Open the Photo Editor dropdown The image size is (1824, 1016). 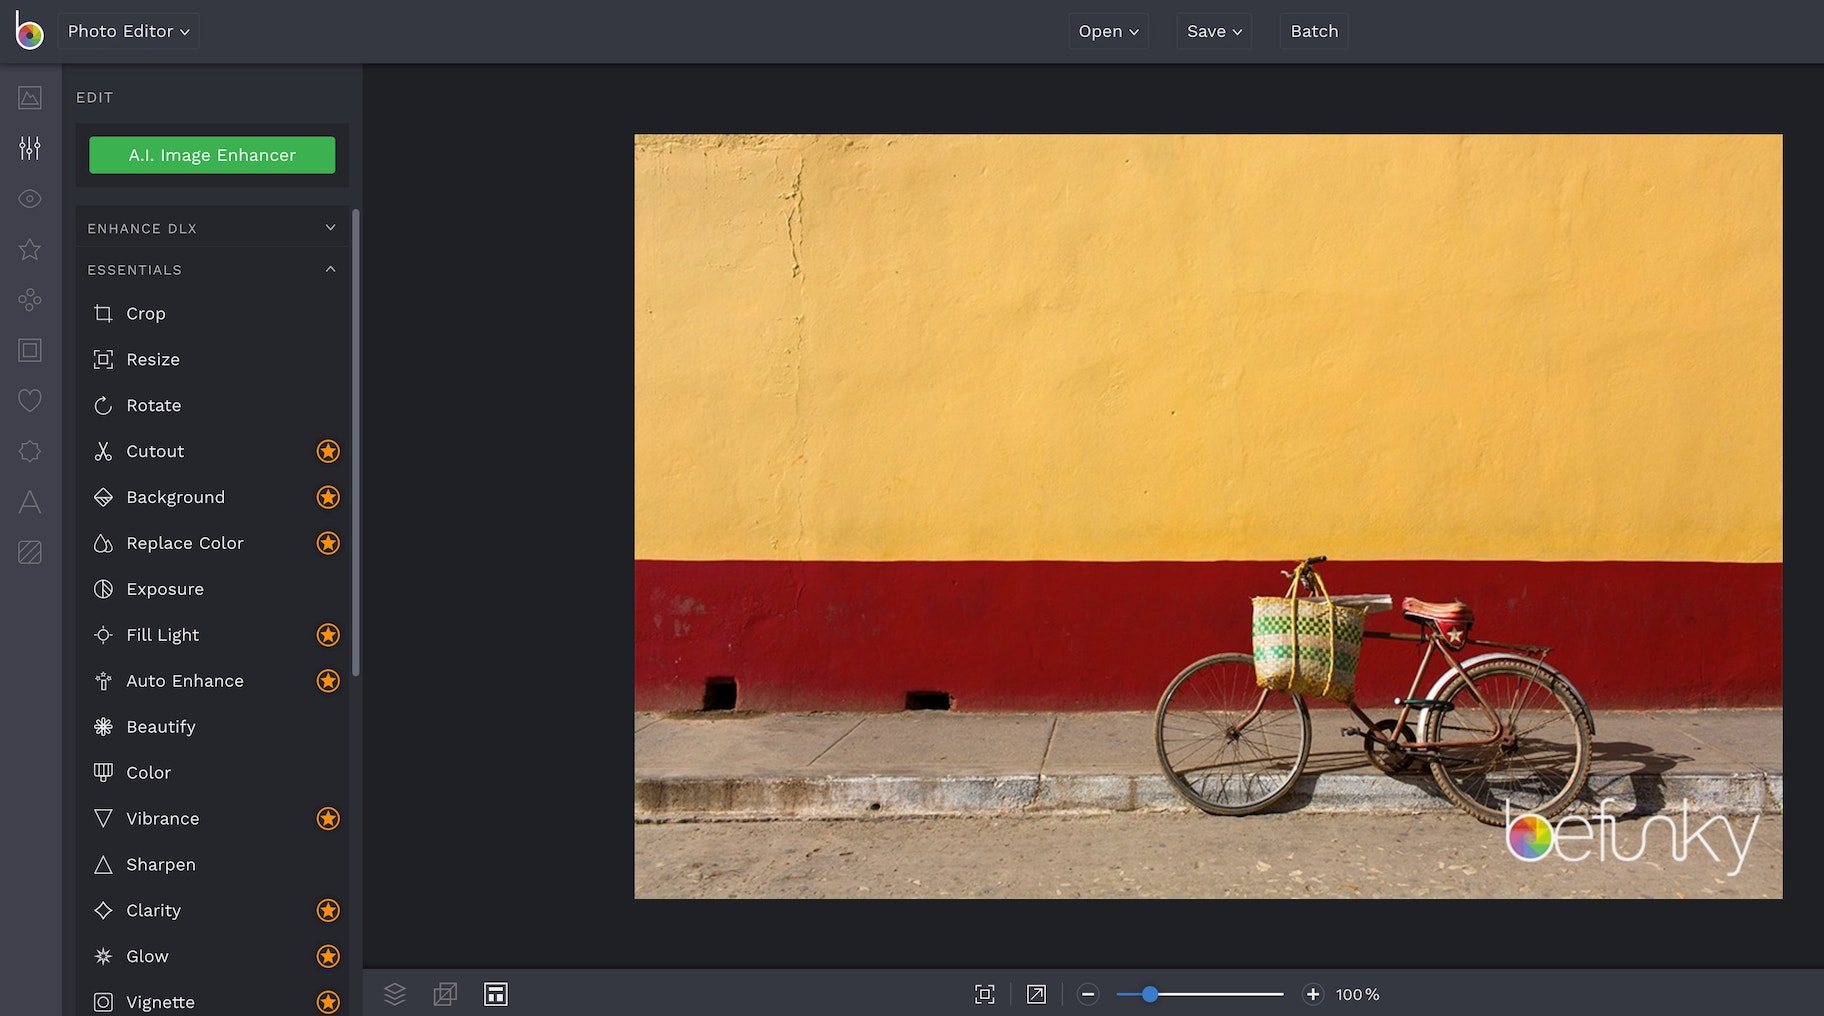[x=128, y=31]
